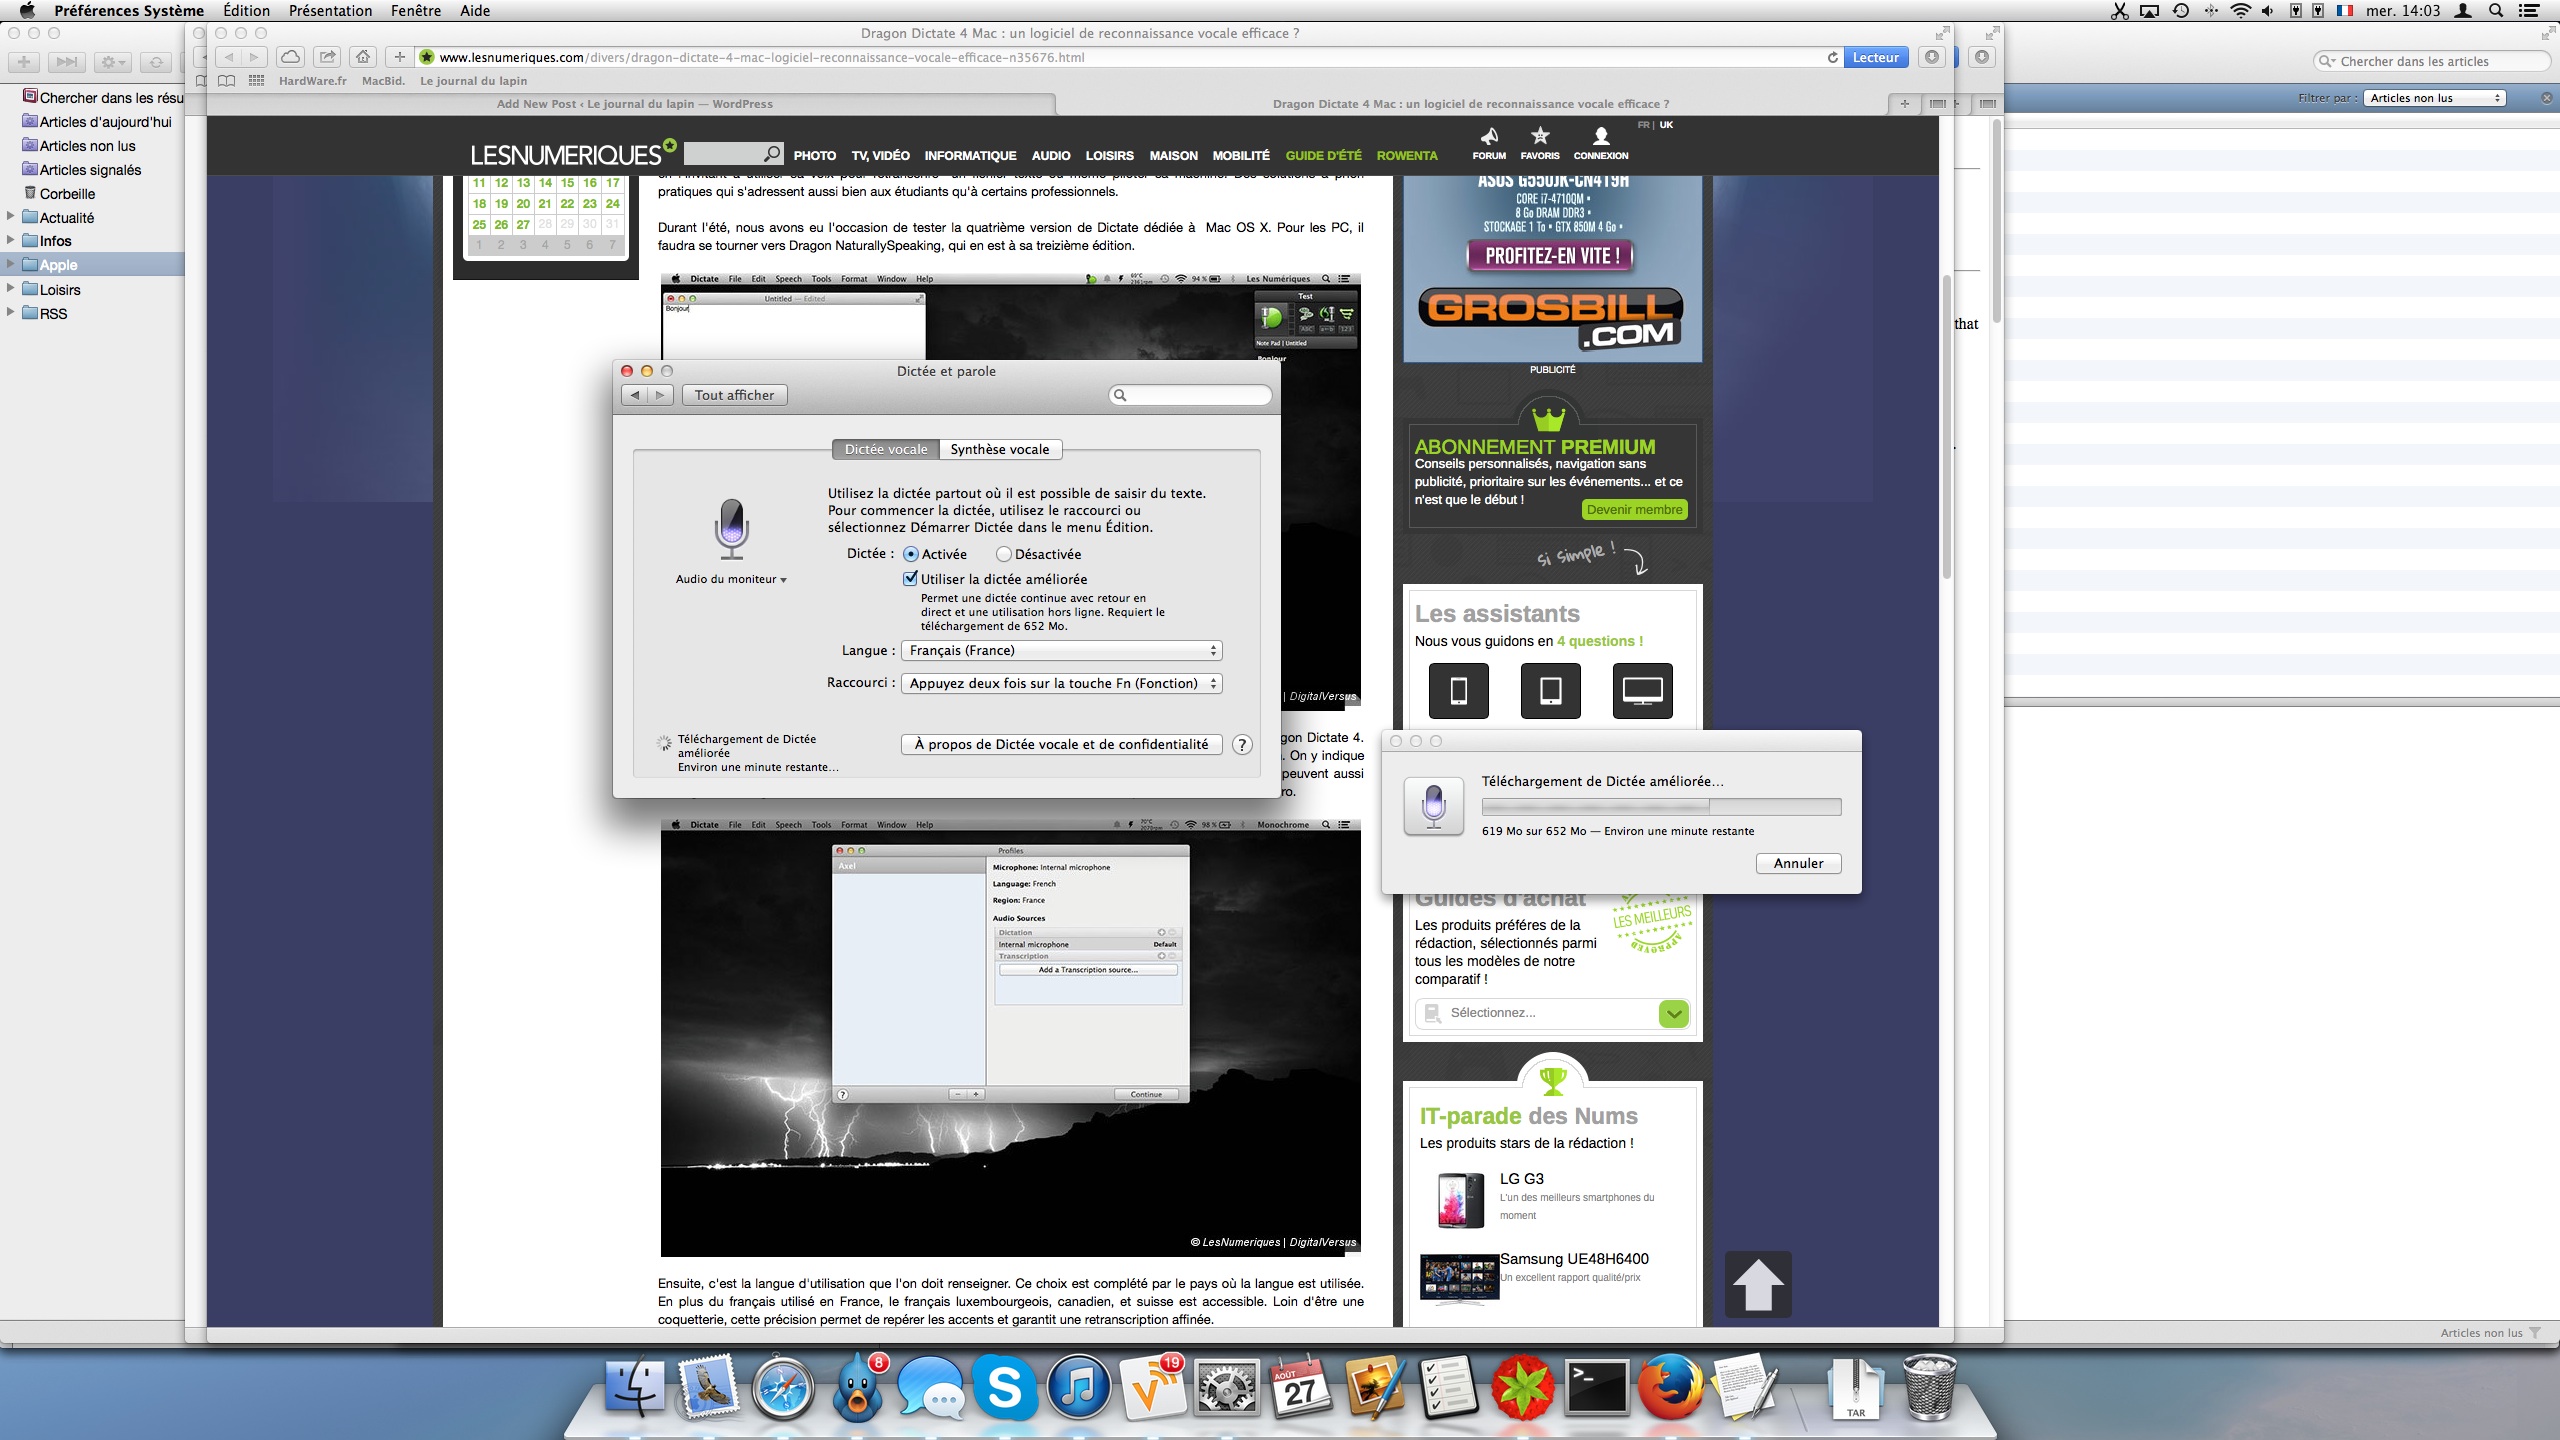Click the Lecteur reader button
Image resolution: width=2560 pixels, height=1440 pixels.
click(x=1875, y=57)
